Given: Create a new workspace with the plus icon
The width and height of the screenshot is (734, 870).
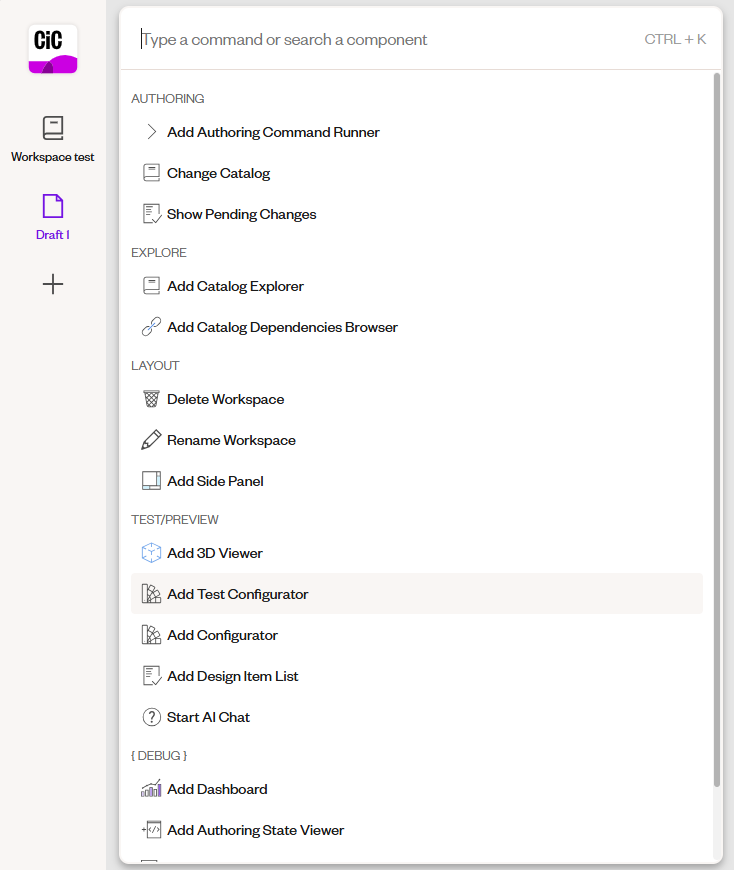Looking at the screenshot, I should [x=52, y=284].
